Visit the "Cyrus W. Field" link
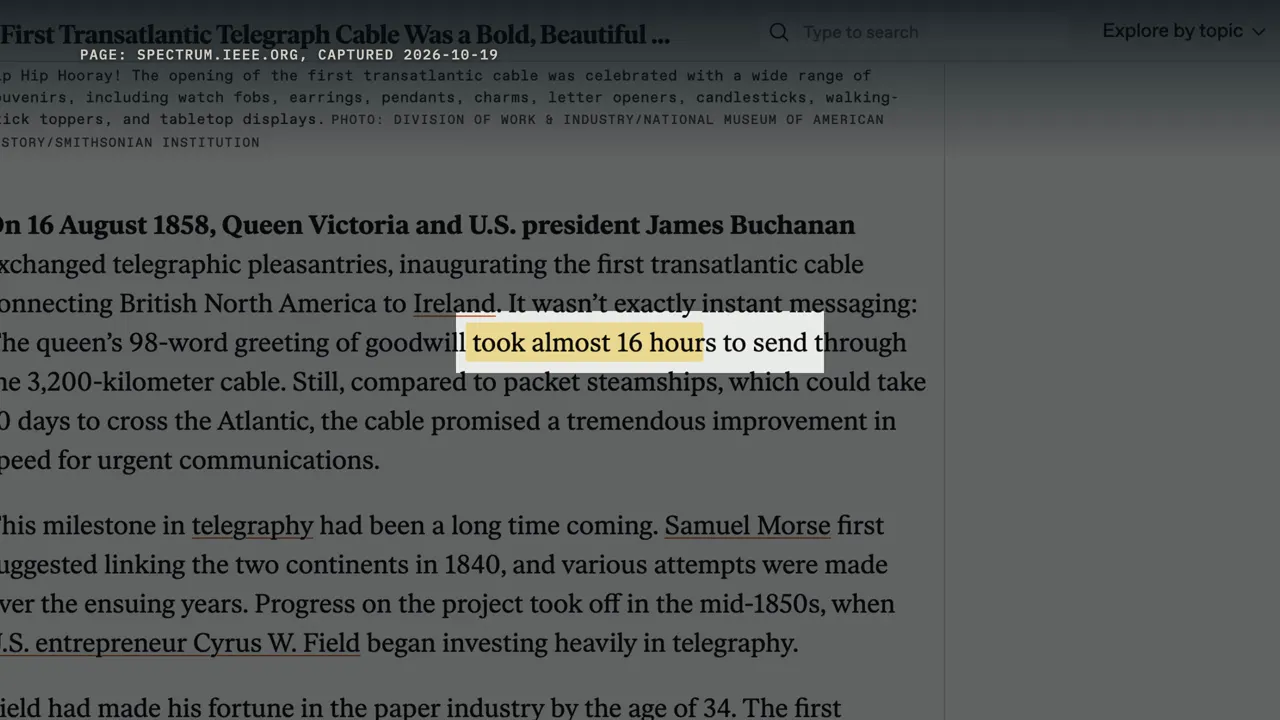 pos(180,643)
